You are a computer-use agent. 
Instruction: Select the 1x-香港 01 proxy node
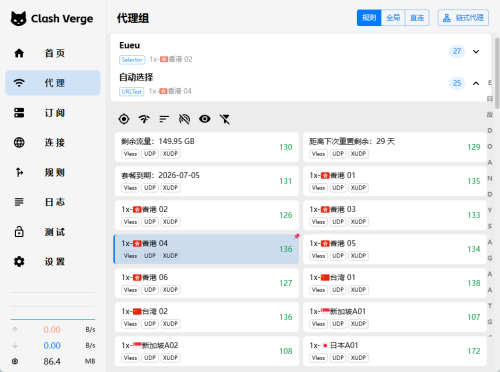tap(395, 181)
